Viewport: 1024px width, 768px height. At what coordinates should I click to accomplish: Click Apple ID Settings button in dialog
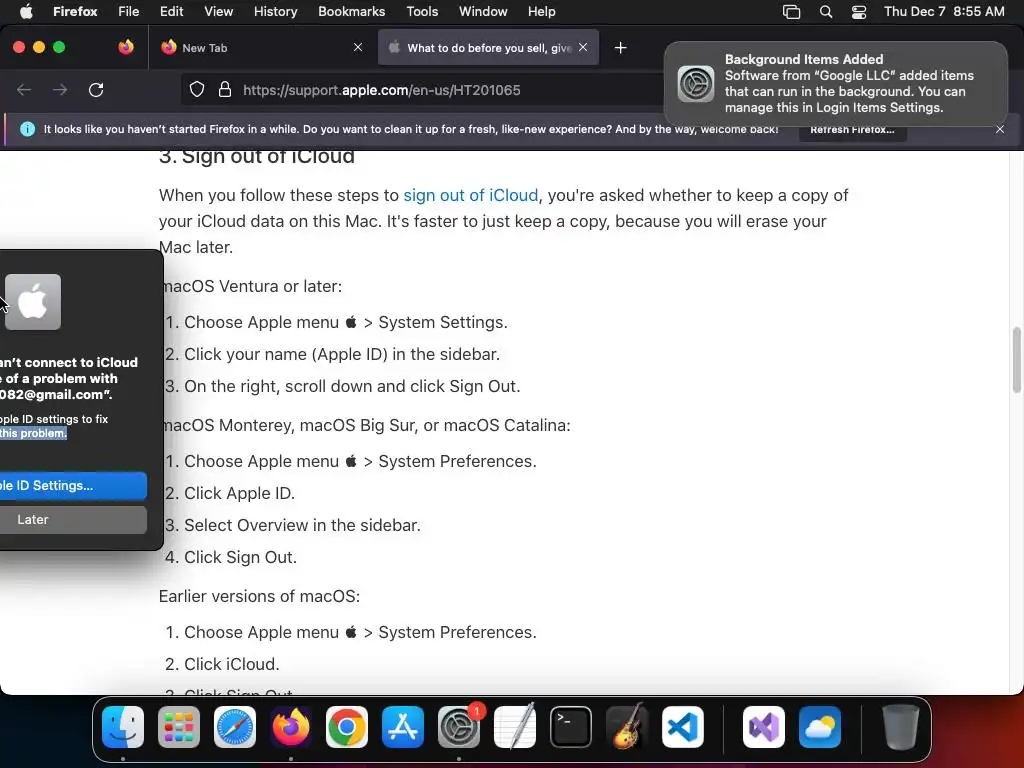pos(72,485)
